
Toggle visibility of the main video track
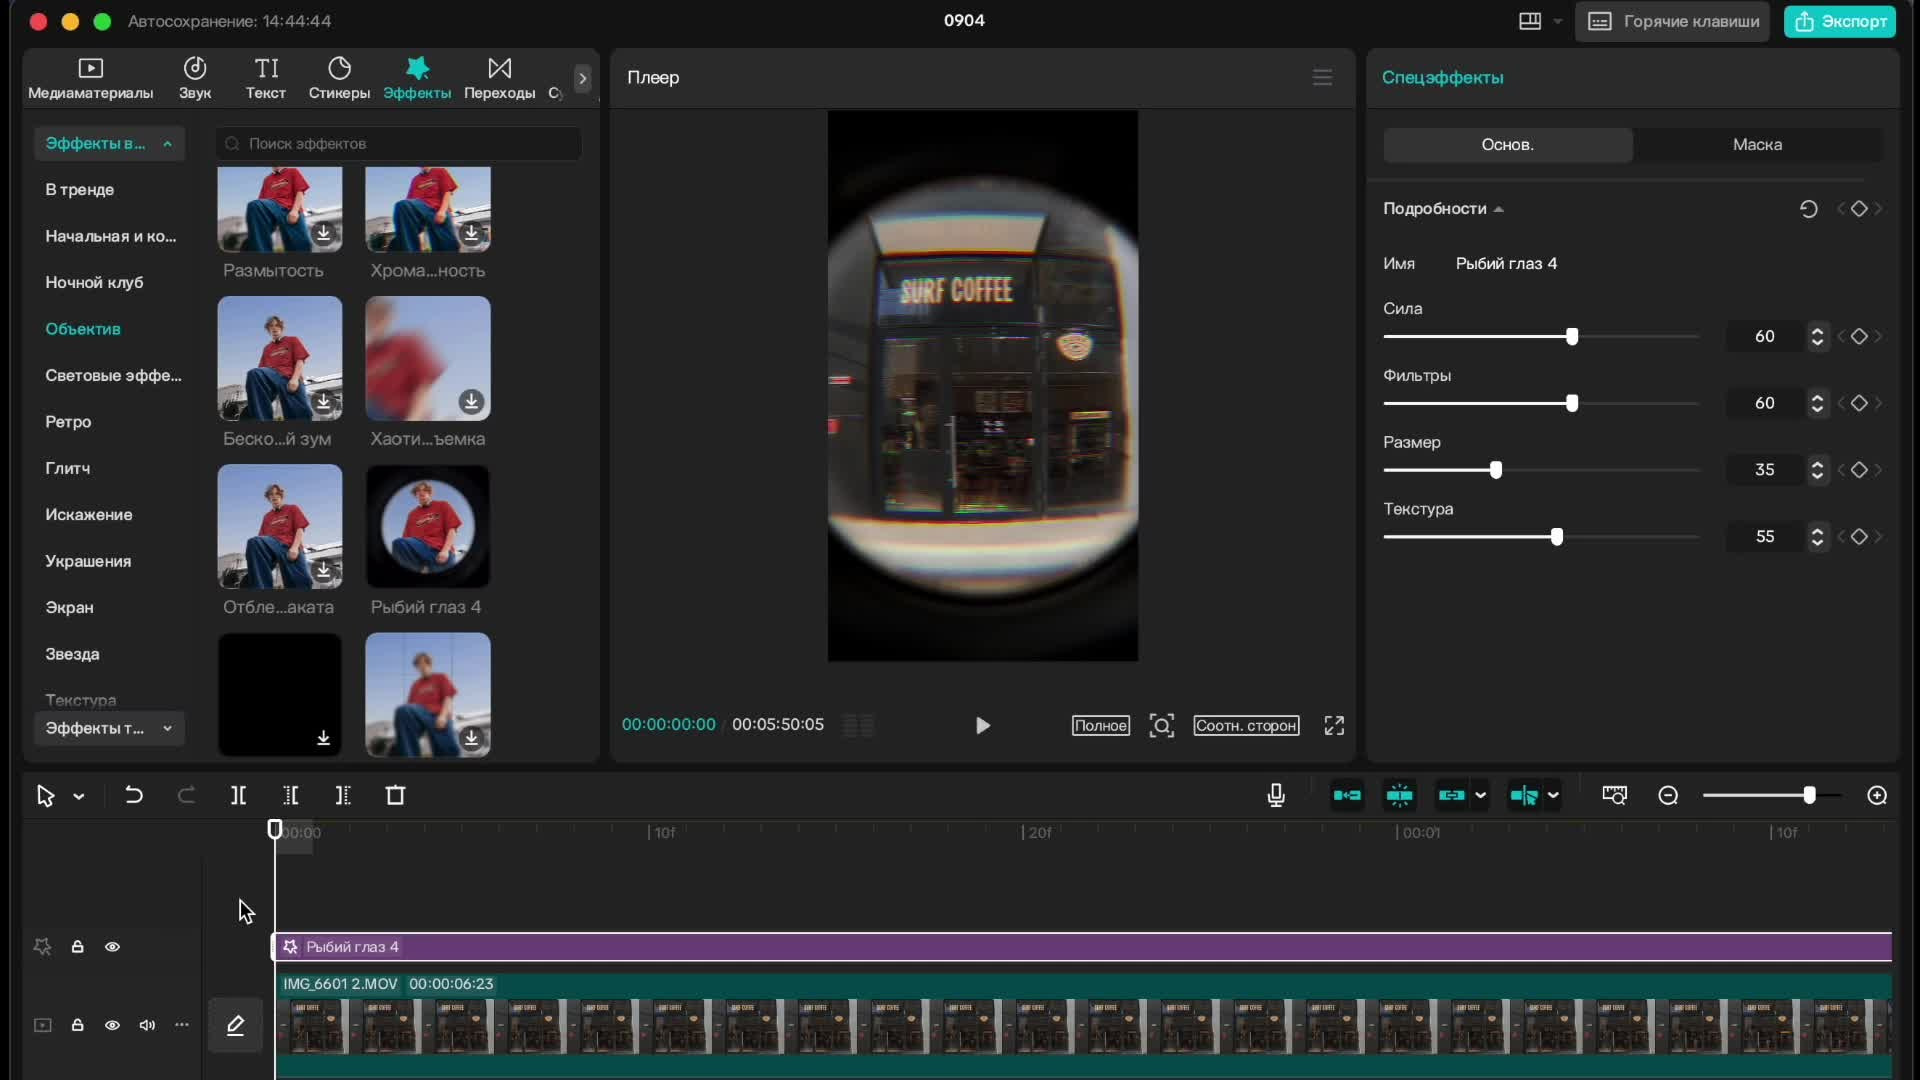(112, 1024)
